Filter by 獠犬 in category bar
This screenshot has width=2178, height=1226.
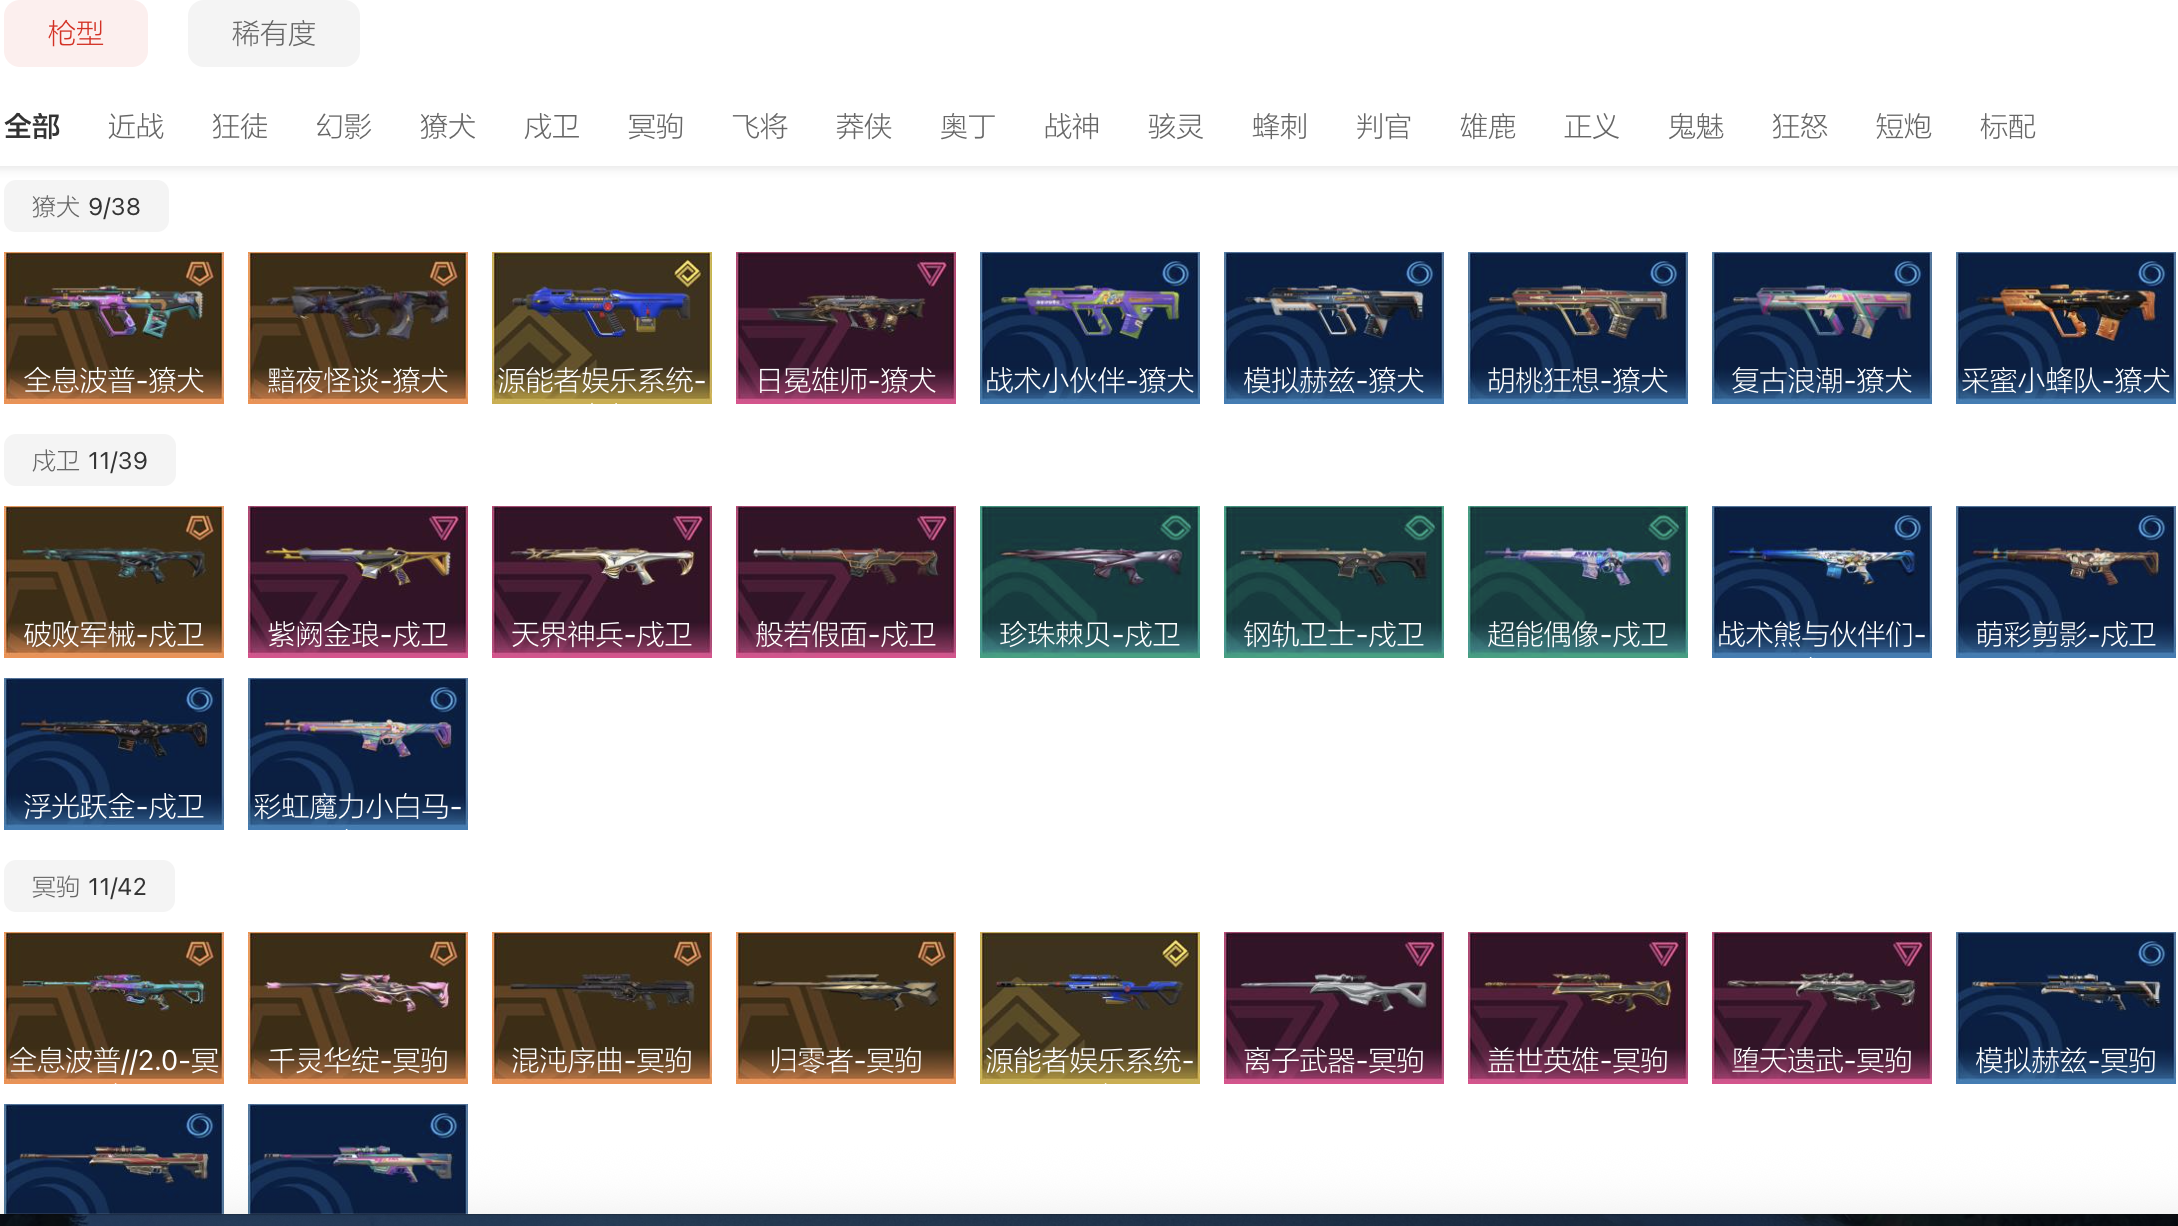pyautogui.click(x=448, y=127)
